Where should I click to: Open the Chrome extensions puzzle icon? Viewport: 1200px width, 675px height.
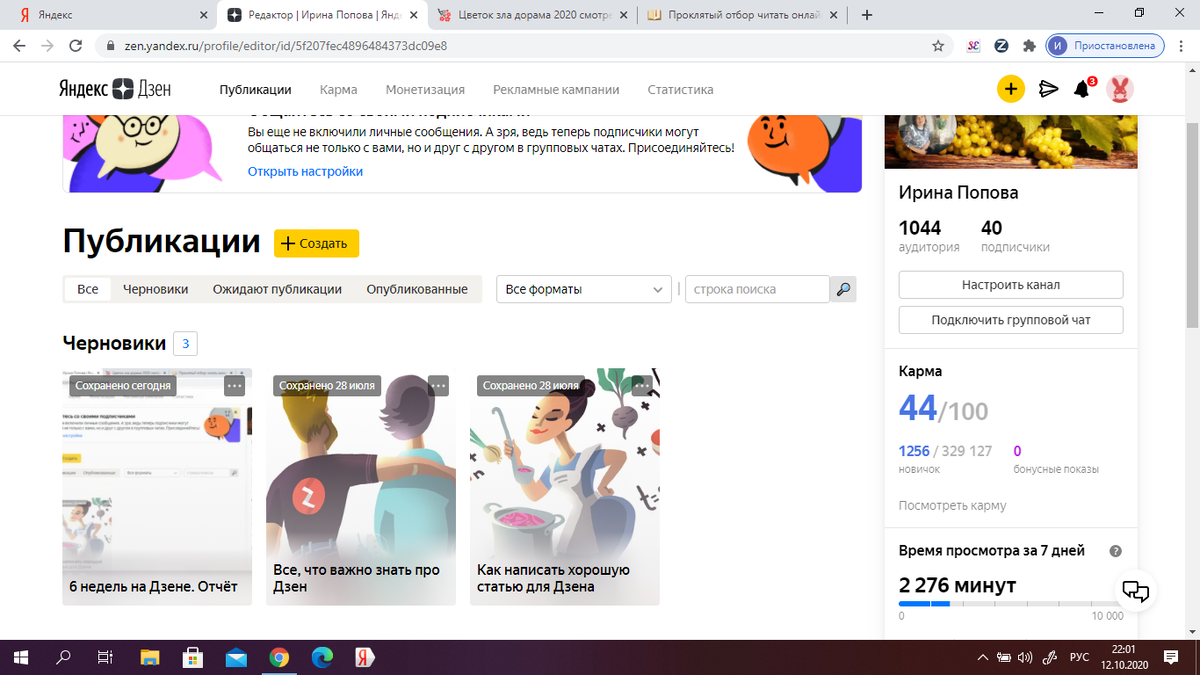(1028, 46)
